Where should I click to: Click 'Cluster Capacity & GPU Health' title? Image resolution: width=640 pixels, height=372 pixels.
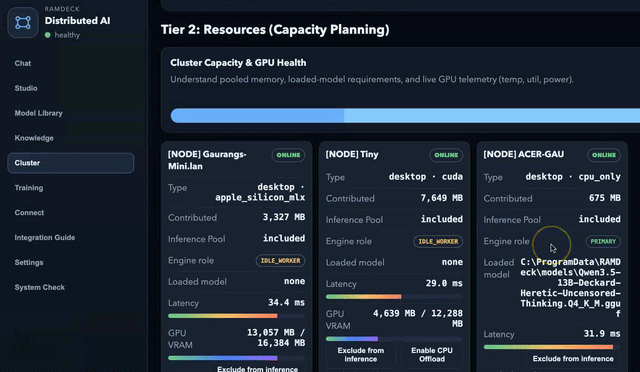238,62
